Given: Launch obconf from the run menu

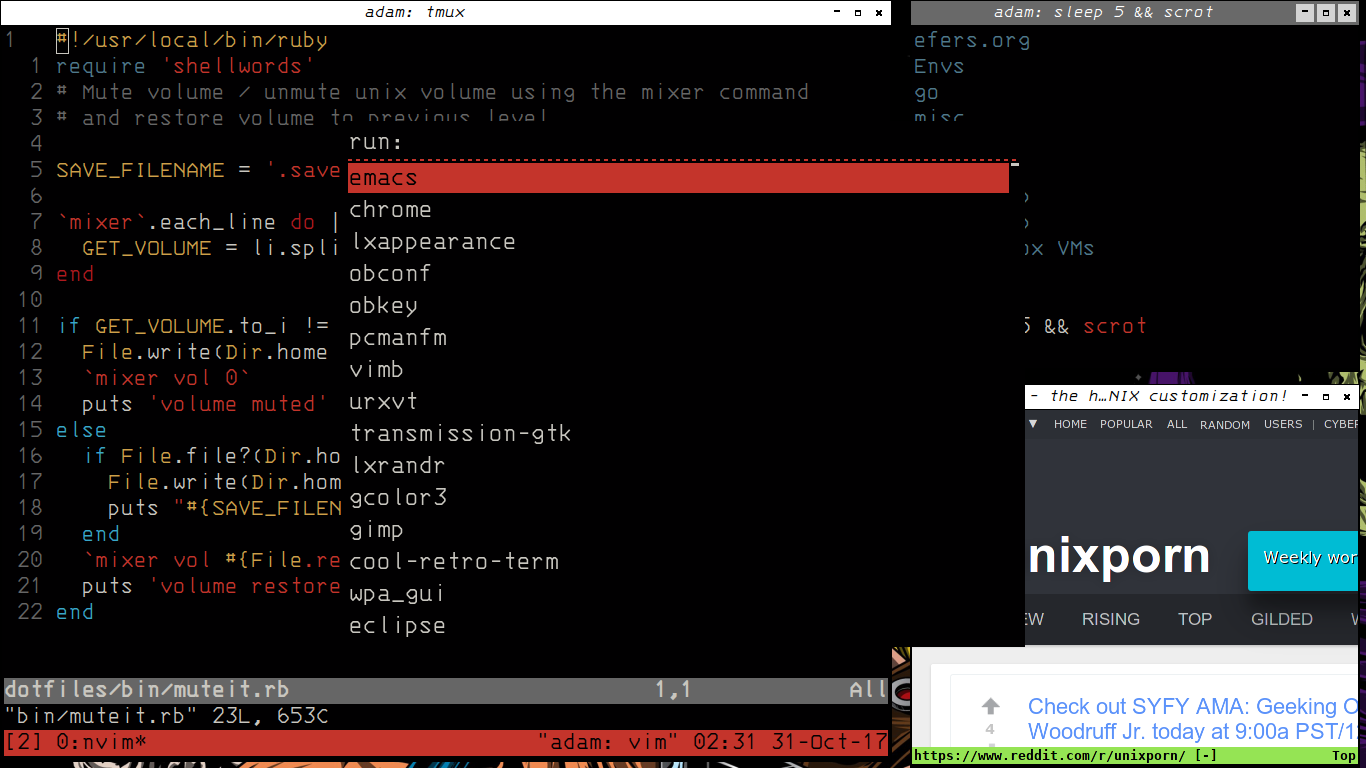Looking at the screenshot, I should 390,274.
